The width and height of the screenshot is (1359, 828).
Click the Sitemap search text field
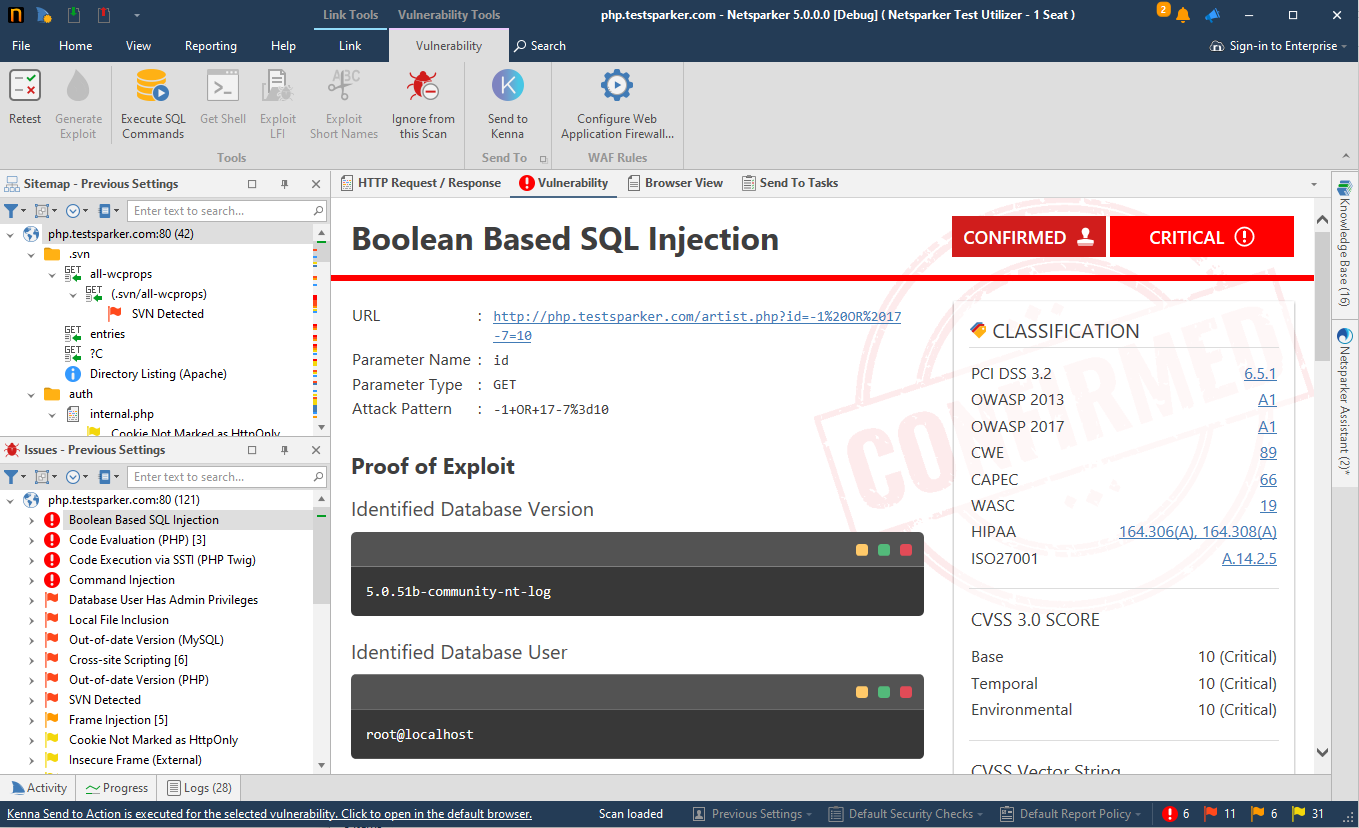(x=222, y=210)
